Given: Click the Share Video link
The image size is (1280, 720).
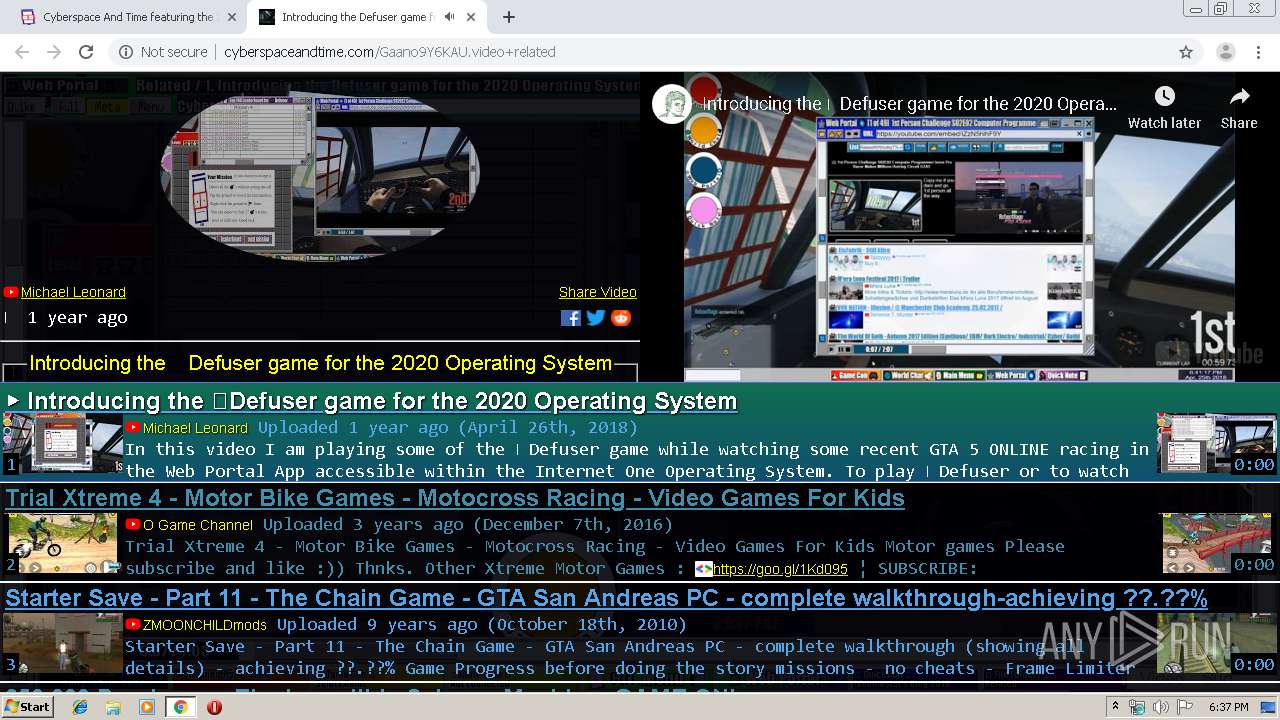Looking at the screenshot, I should (x=598, y=292).
